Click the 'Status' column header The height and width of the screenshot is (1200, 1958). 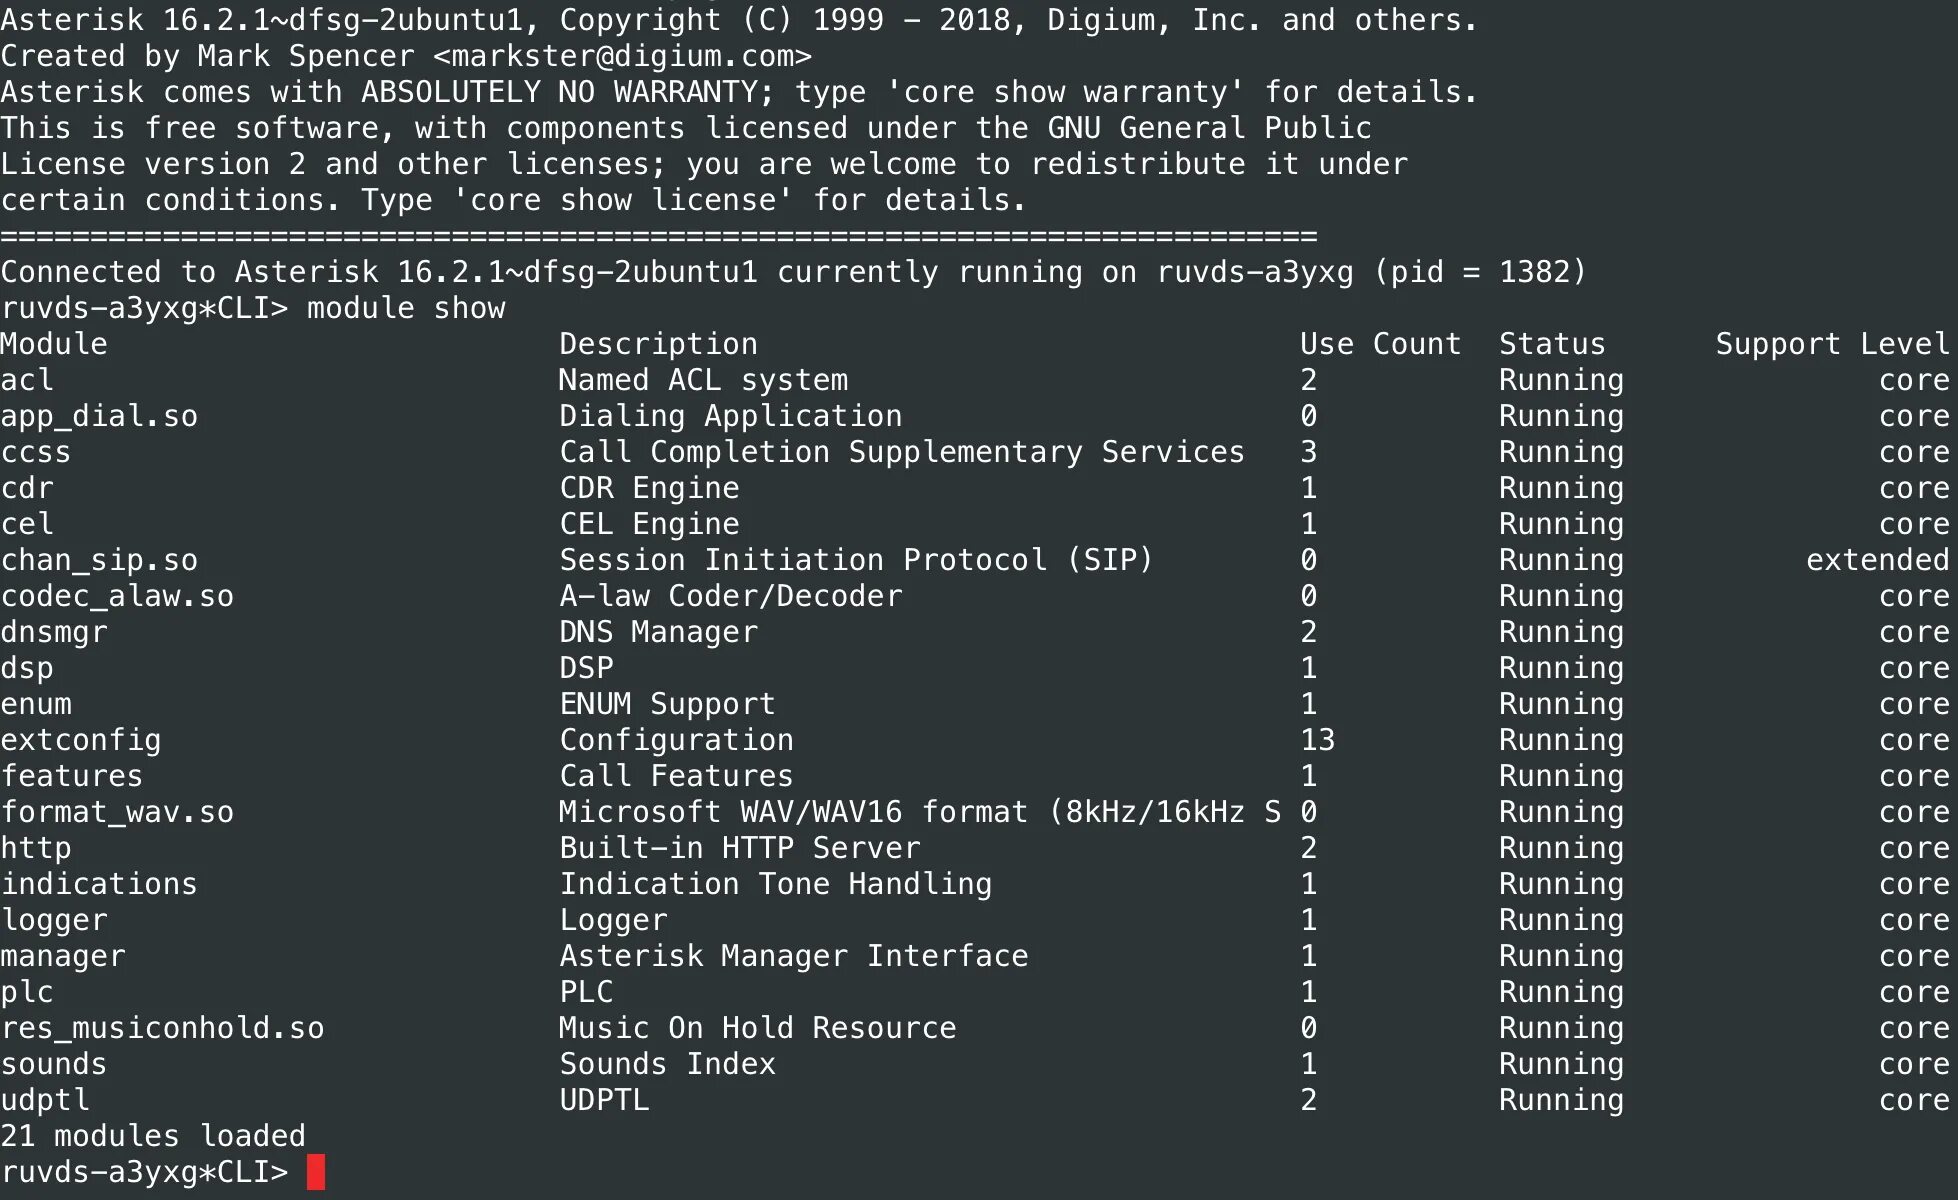click(1551, 344)
